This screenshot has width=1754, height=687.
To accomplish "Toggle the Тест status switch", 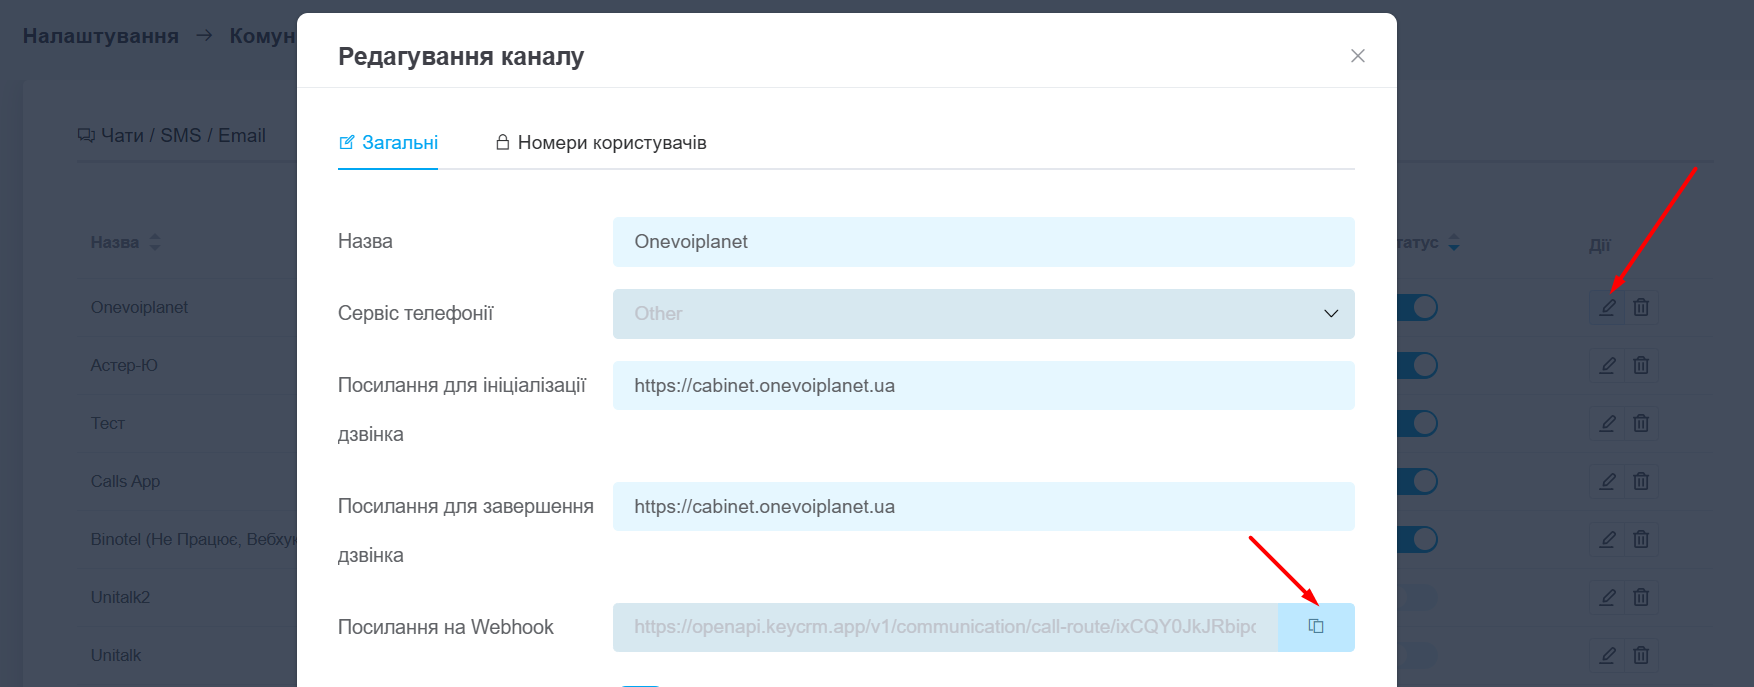I will coord(1417,423).
